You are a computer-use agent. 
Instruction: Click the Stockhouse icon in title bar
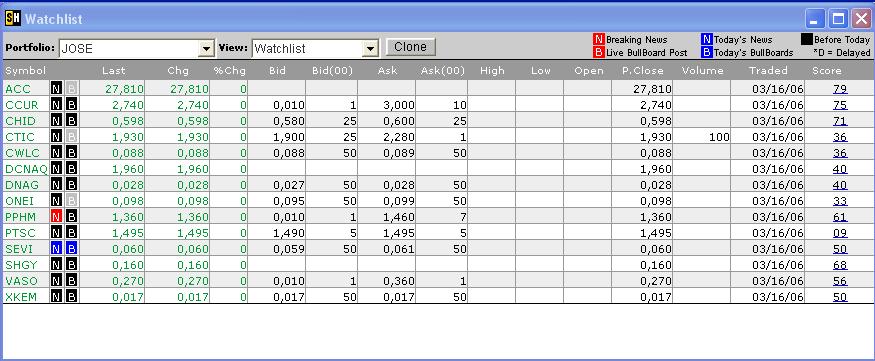click(x=12, y=18)
